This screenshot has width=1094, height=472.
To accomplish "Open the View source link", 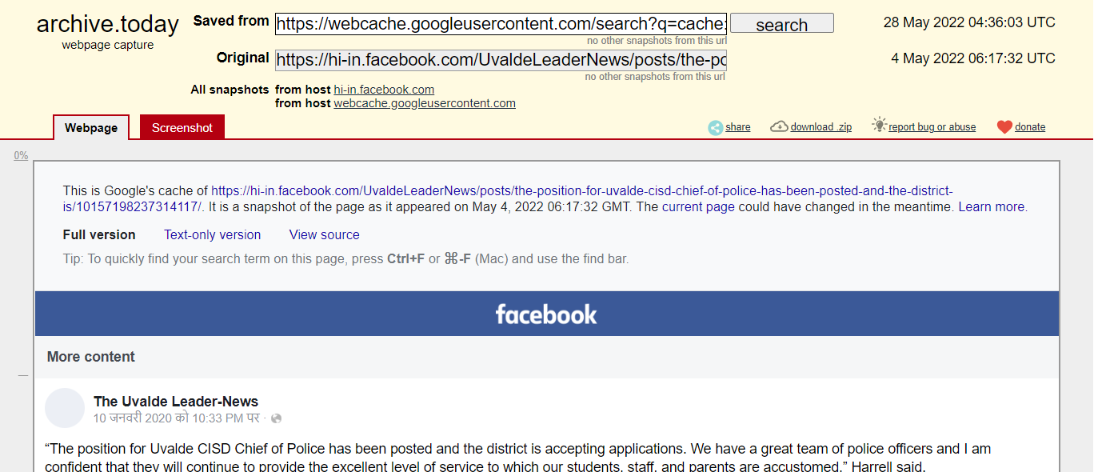I will pos(324,235).
